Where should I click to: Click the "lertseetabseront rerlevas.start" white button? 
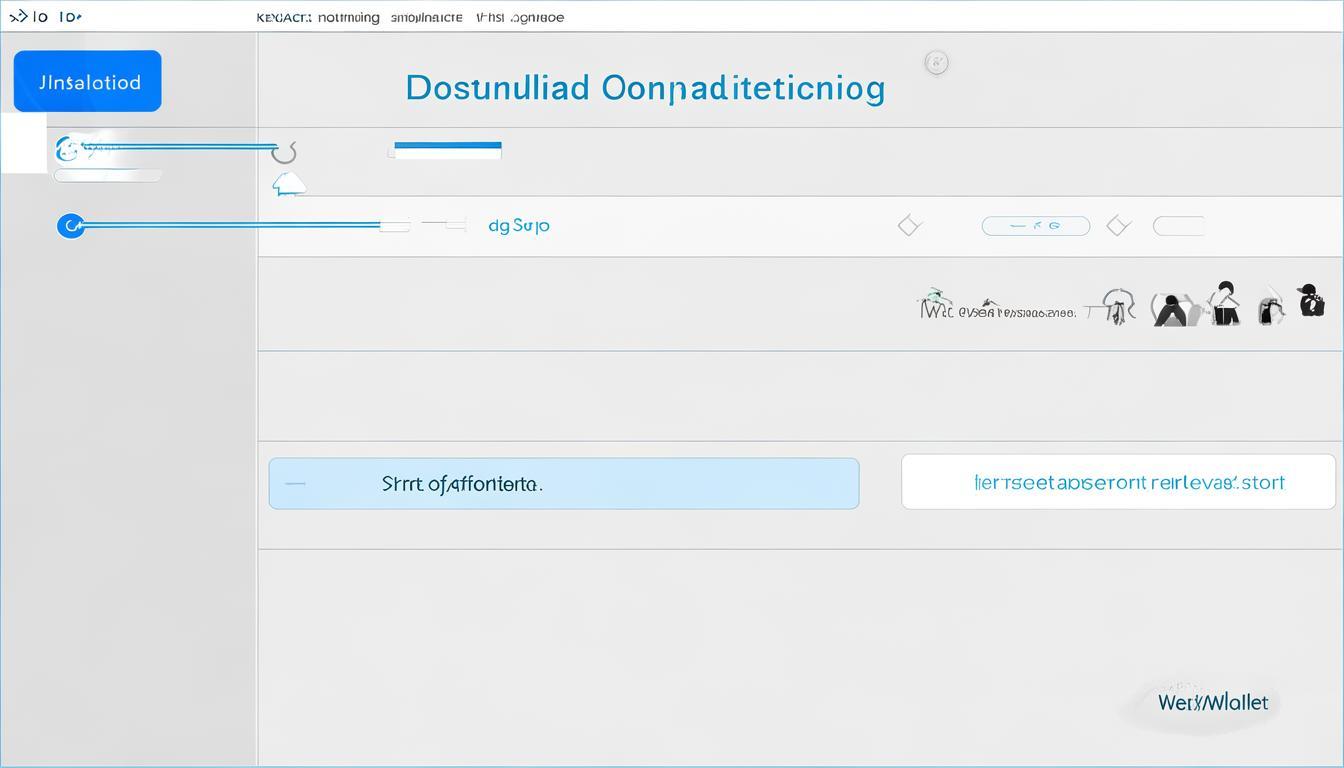click(x=1117, y=482)
